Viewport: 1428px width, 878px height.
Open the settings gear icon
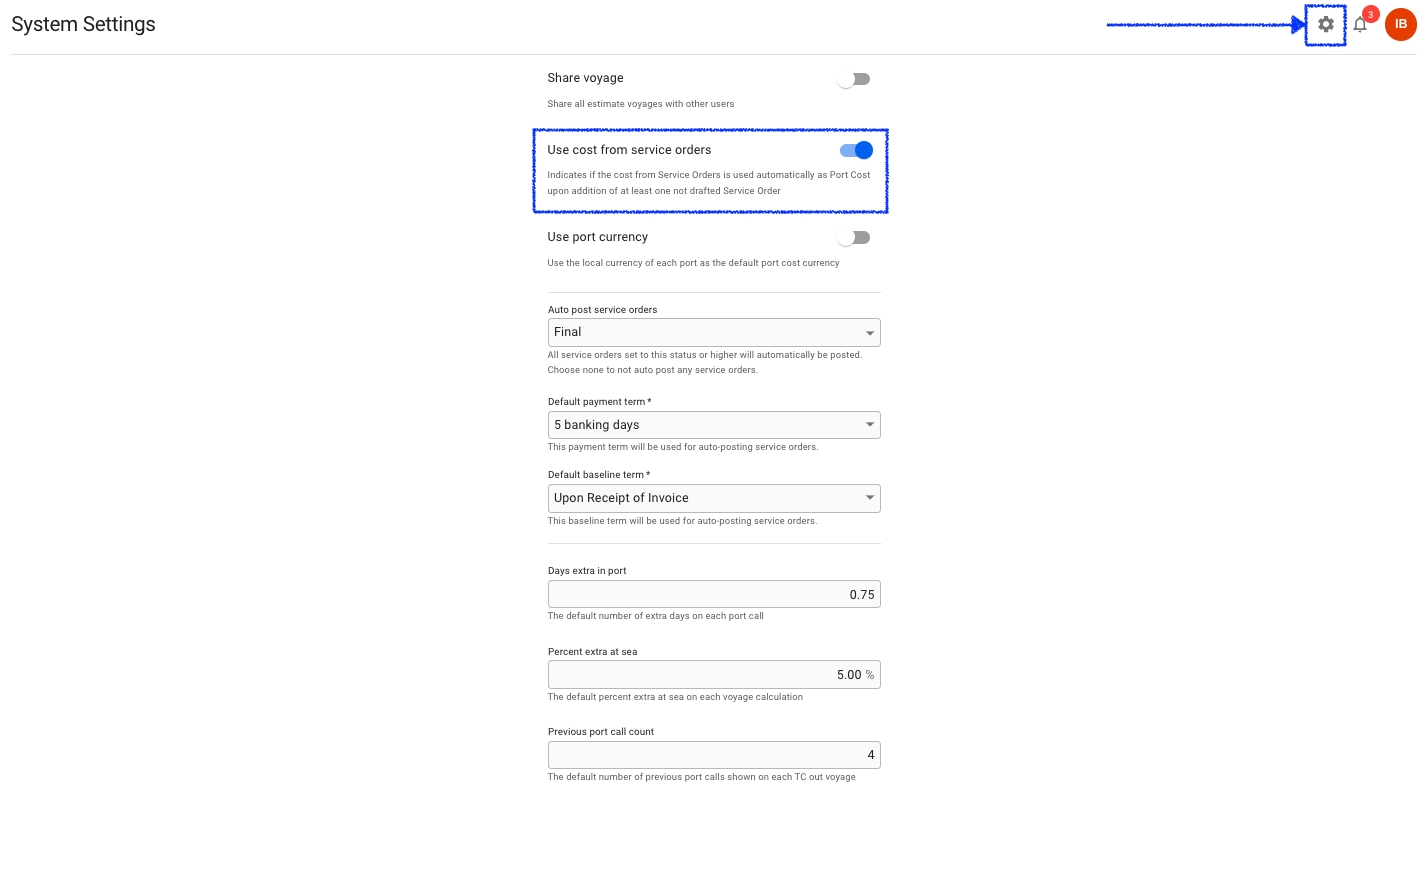[1325, 25]
